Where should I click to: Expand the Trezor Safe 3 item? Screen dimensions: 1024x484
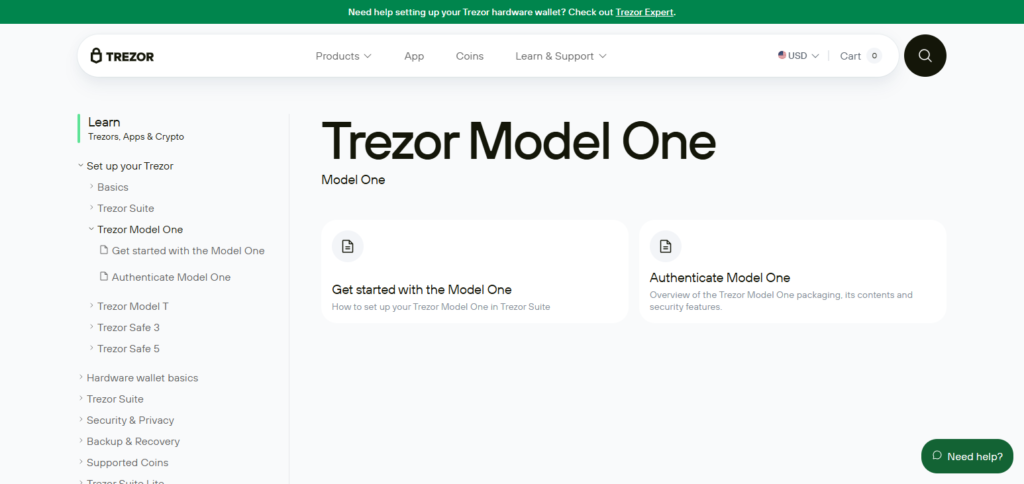(x=91, y=327)
